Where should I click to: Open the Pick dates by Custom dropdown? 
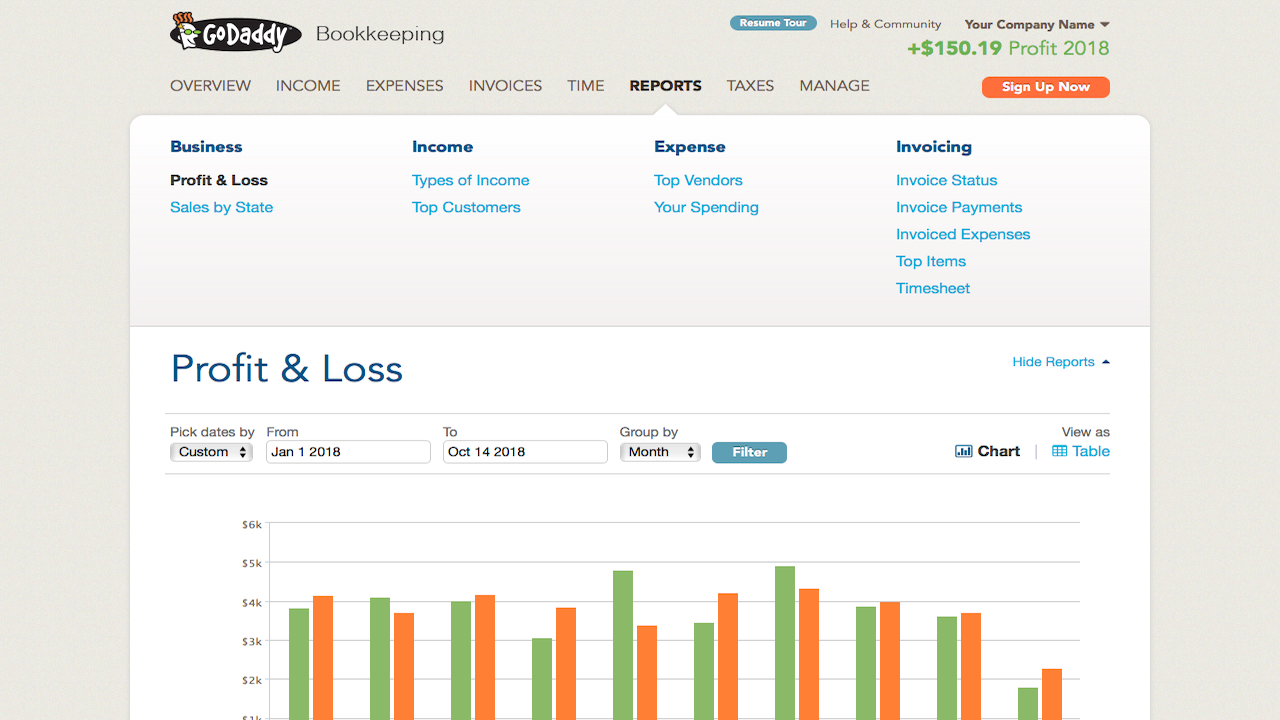tap(211, 452)
